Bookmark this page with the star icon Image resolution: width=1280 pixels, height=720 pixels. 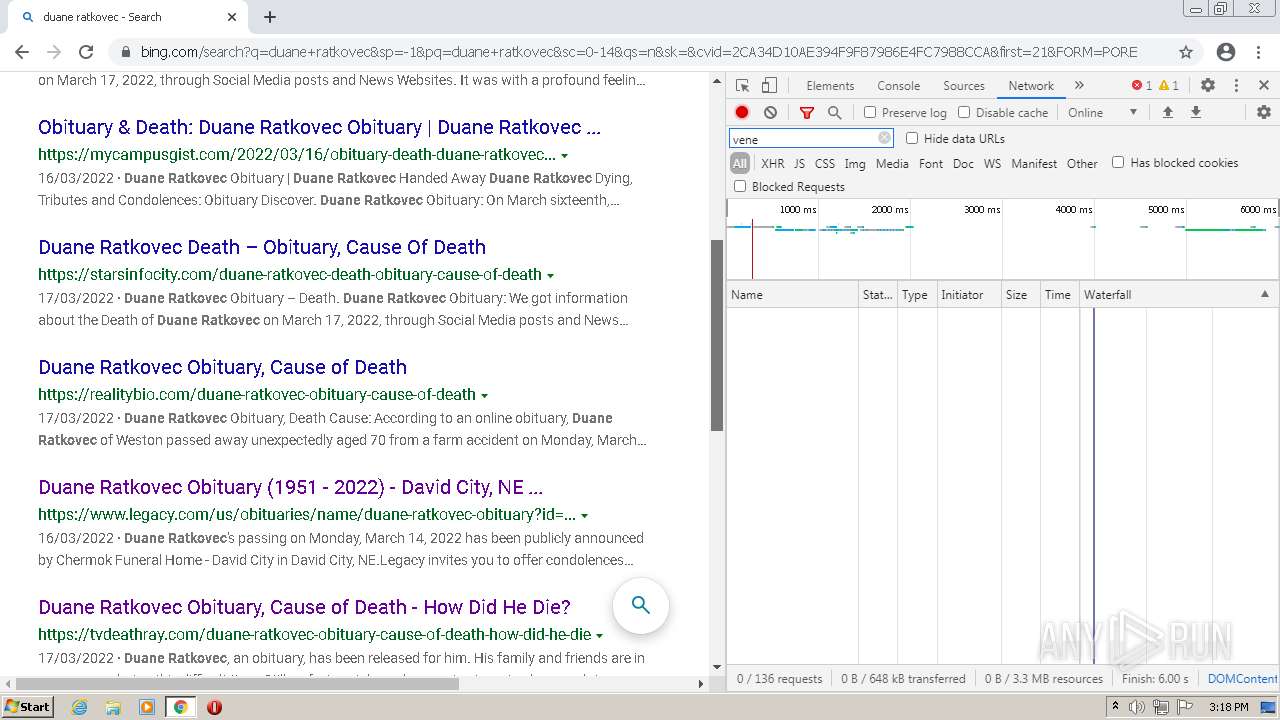(x=1186, y=52)
